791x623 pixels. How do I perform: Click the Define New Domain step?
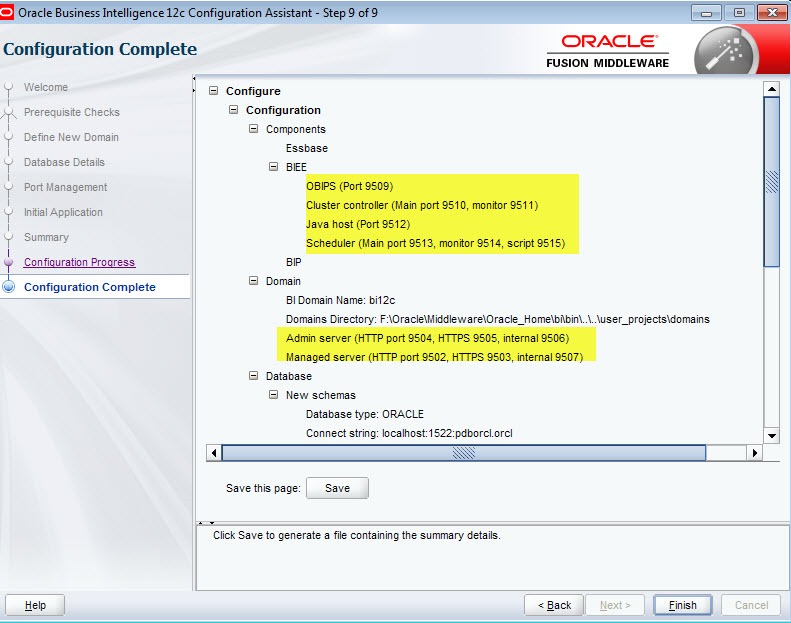pos(71,137)
